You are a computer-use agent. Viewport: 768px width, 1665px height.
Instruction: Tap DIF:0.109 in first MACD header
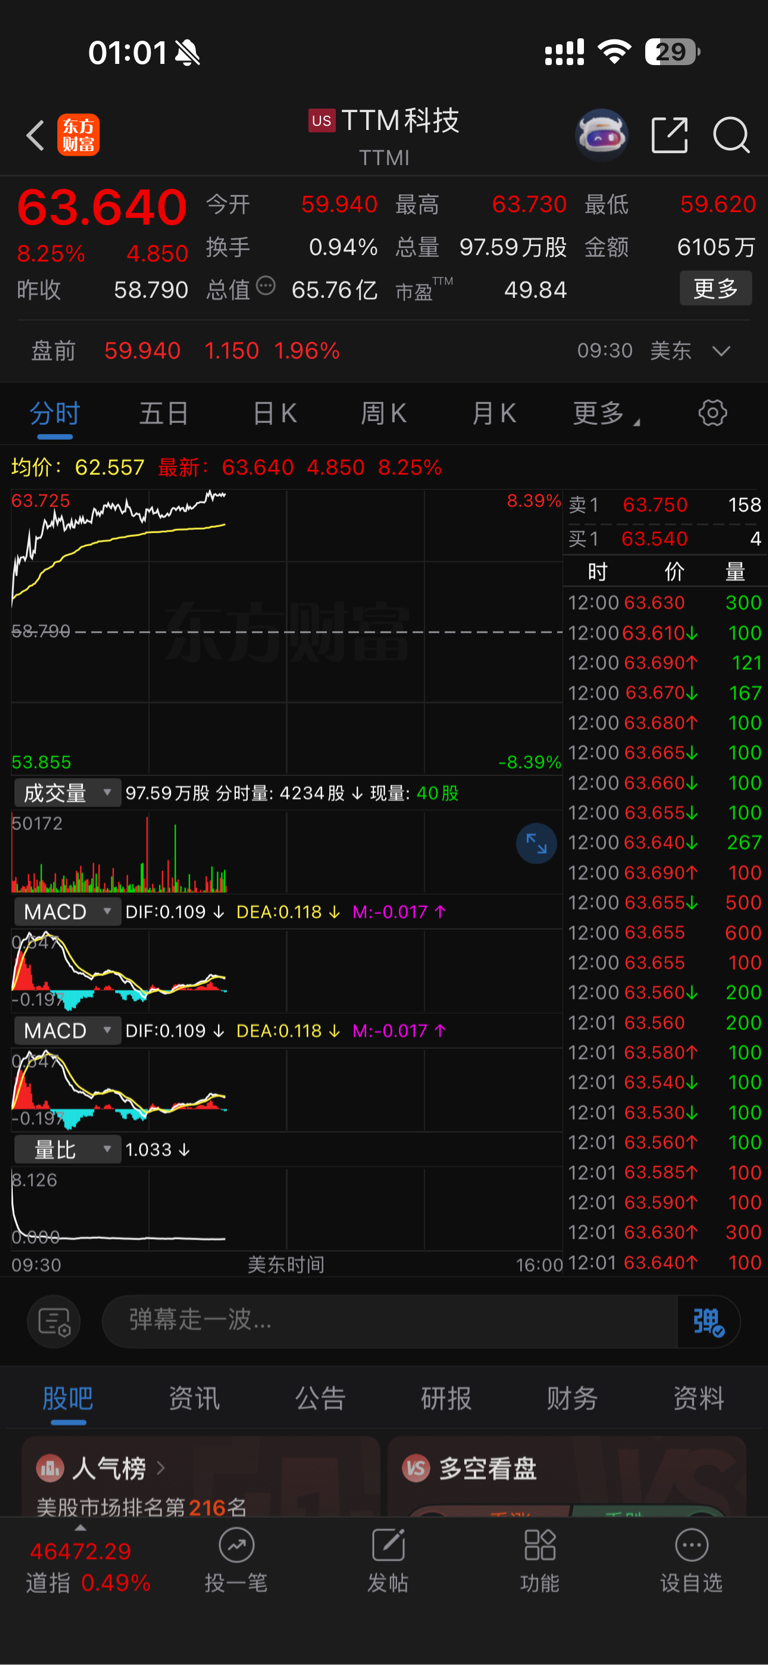tap(174, 912)
